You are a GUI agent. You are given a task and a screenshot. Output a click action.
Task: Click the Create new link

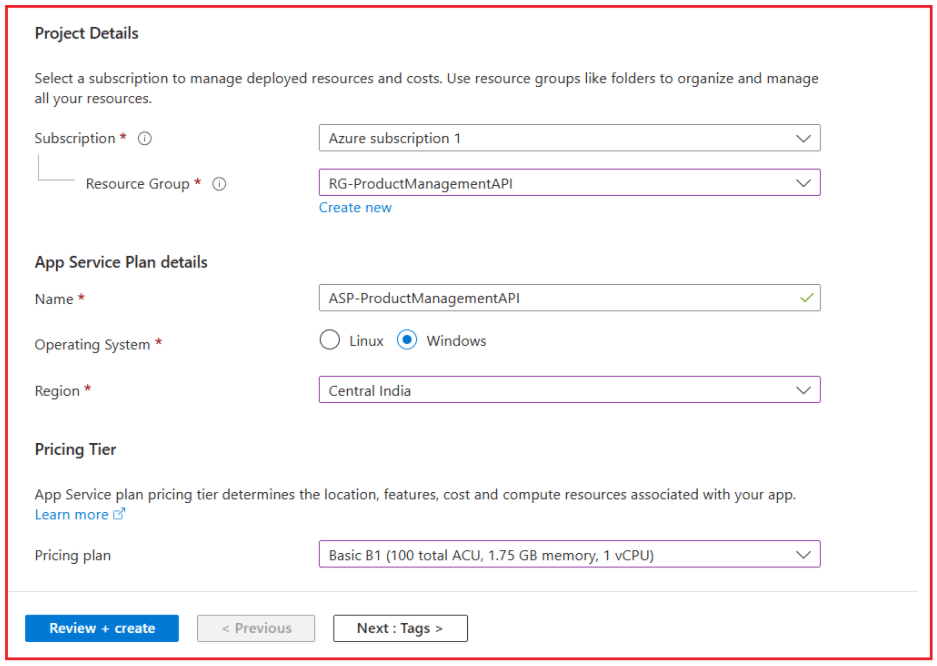(355, 207)
